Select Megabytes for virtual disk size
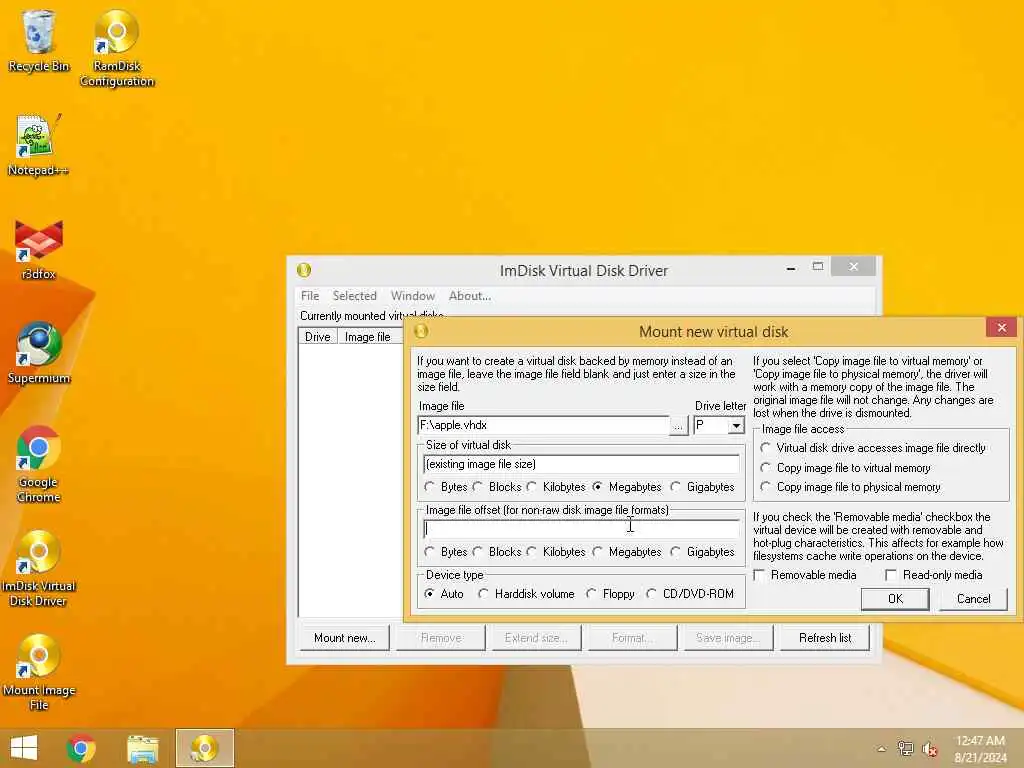Viewport: 1024px width, 768px height. click(x=628, y=487)
